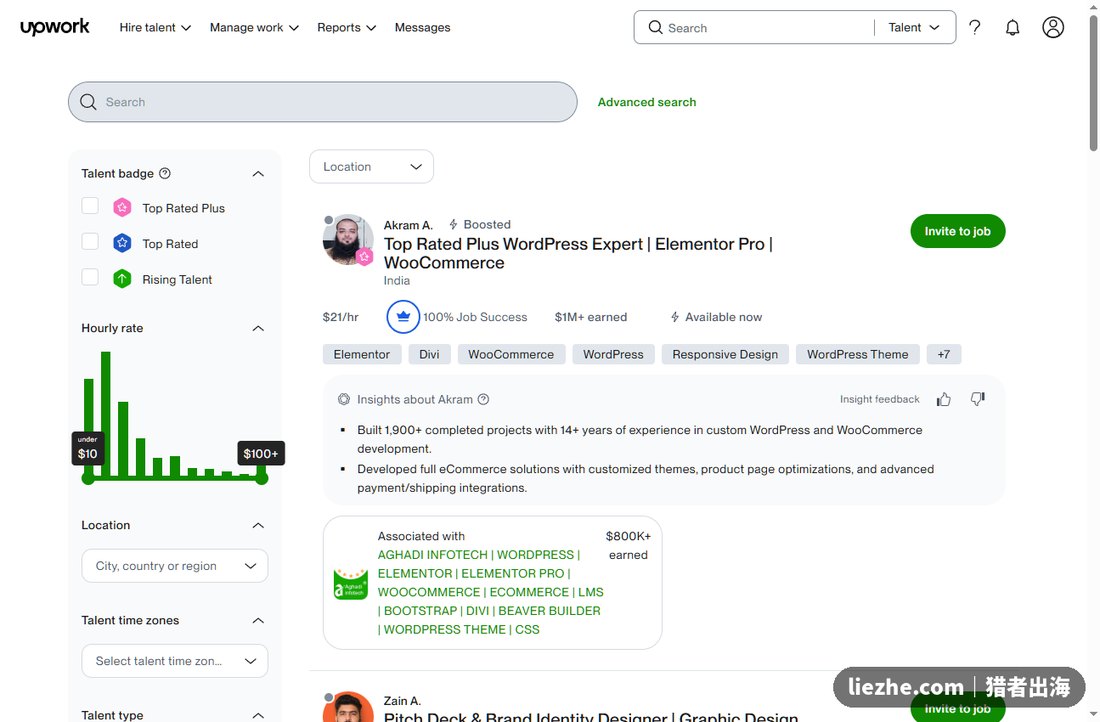Select the Divi skill tag
The height and width of the screenshot is (722, 1100).
[x=429, y=354]
